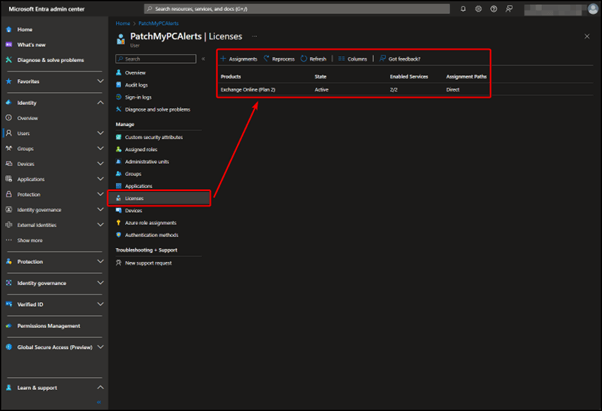Follow the Home breadcrumb link
The height and width of the screenshot is (411, 602).
(x=123, y=23)
